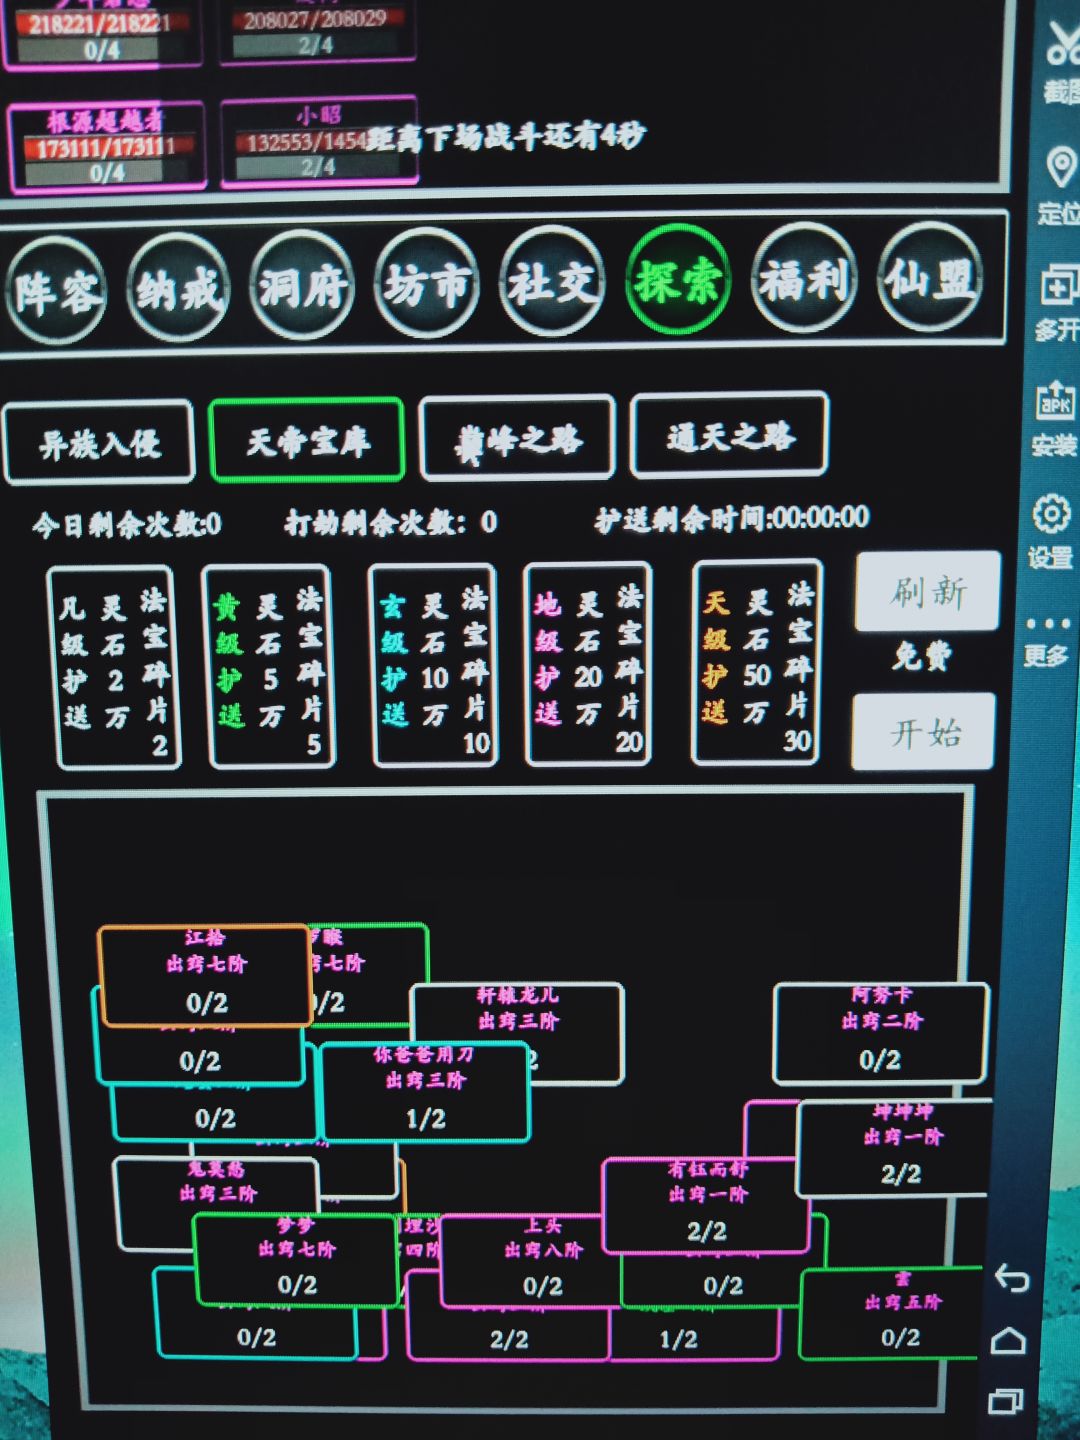
Task: Click the 有钰而舒 出窍一阶 escort card
Action: click(706, 1206)
